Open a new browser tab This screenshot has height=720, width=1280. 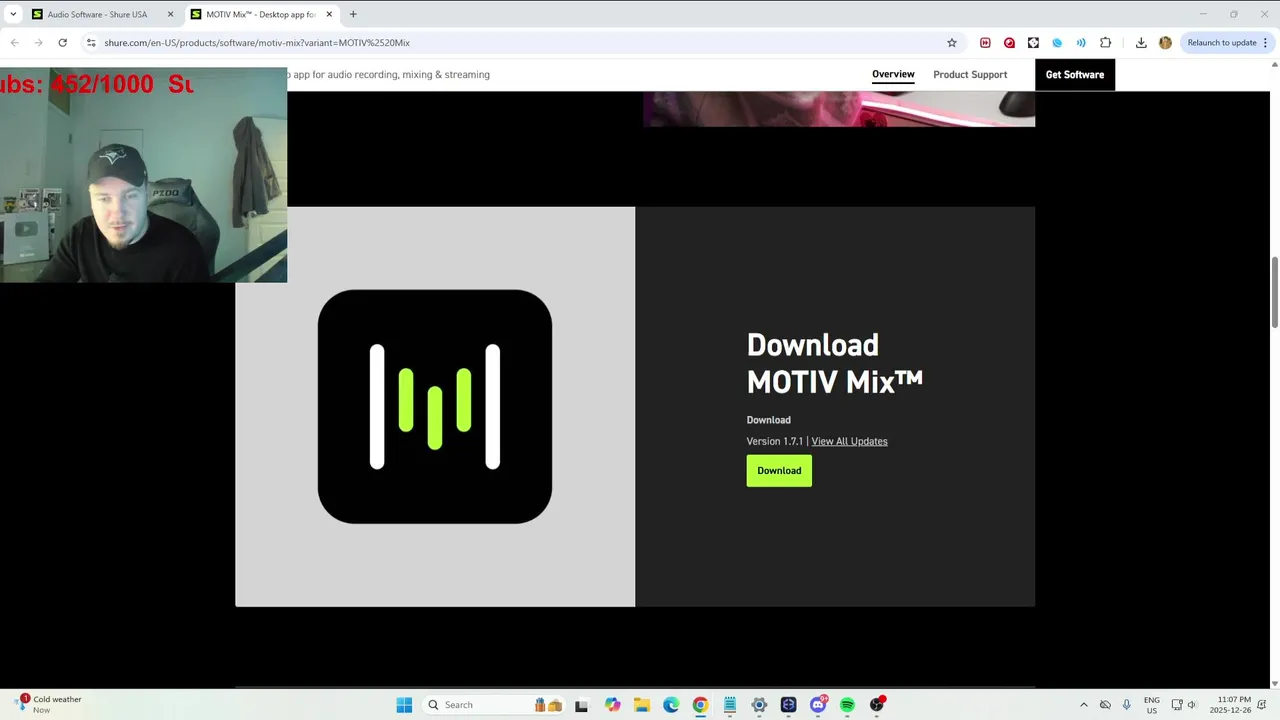point(353,14)
